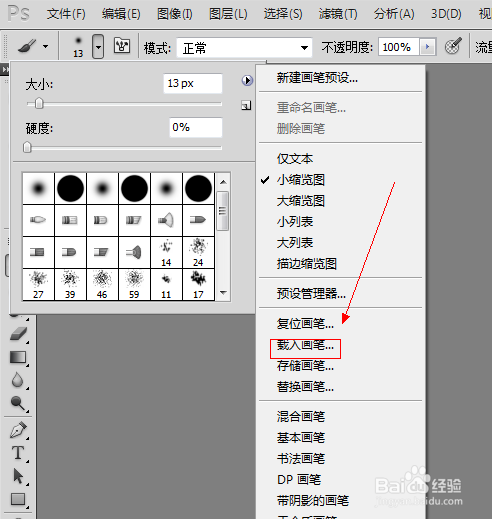Open the 编辑(E) menu
This screenshot has width=492, height=519.
coord(121,14)
